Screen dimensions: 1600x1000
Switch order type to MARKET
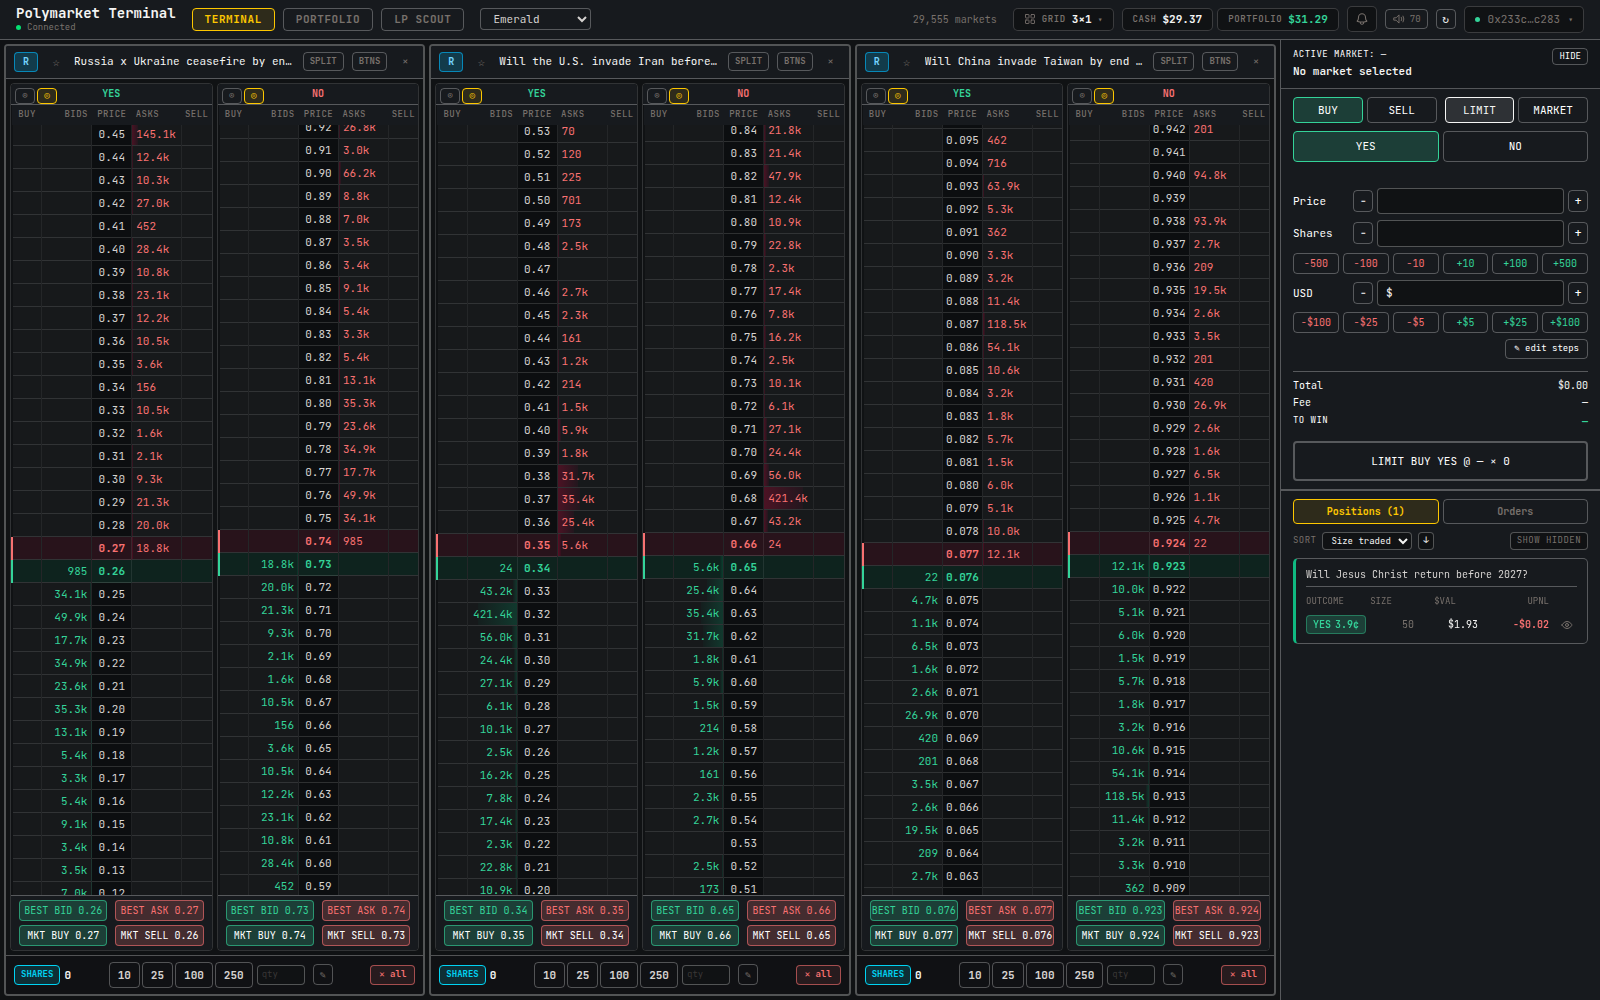point(1552,110)
